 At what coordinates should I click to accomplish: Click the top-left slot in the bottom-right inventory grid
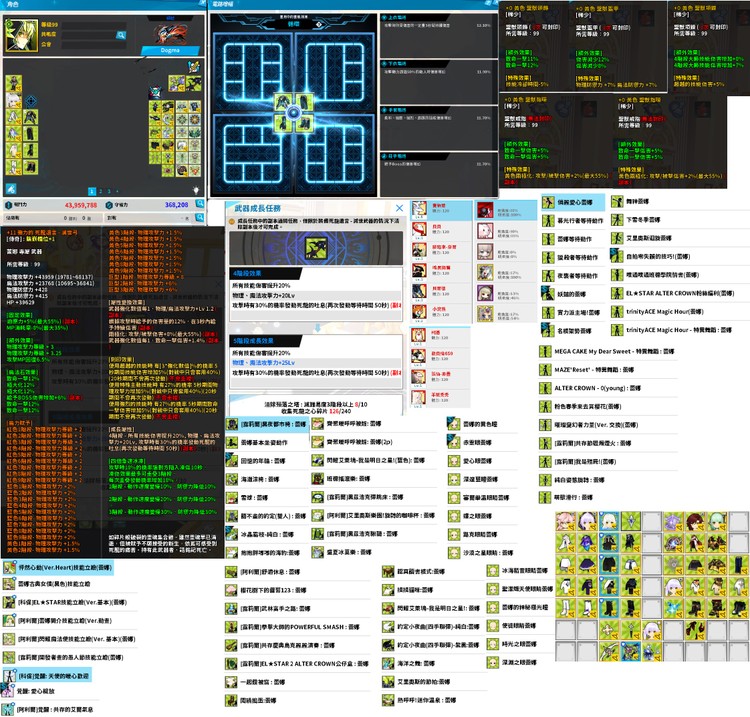point(565,520)
